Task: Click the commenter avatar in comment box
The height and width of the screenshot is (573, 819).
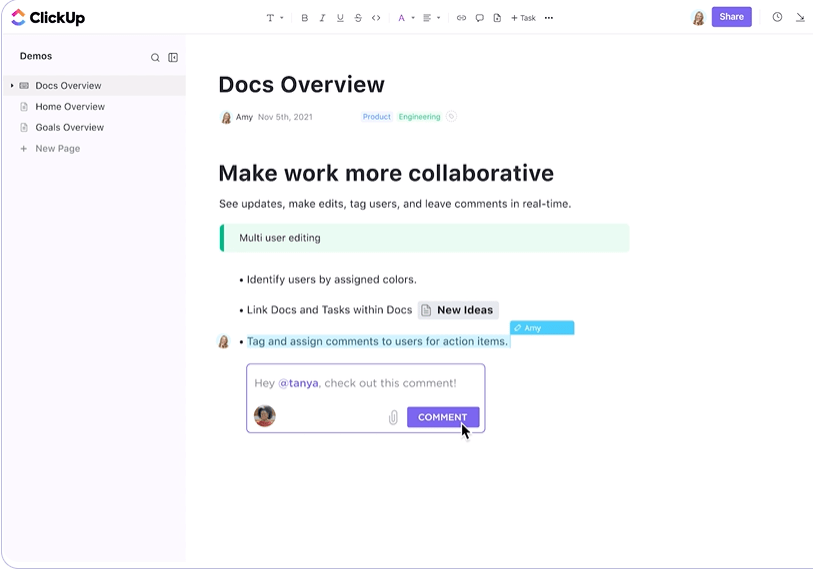Action: (x=265, y=416)
